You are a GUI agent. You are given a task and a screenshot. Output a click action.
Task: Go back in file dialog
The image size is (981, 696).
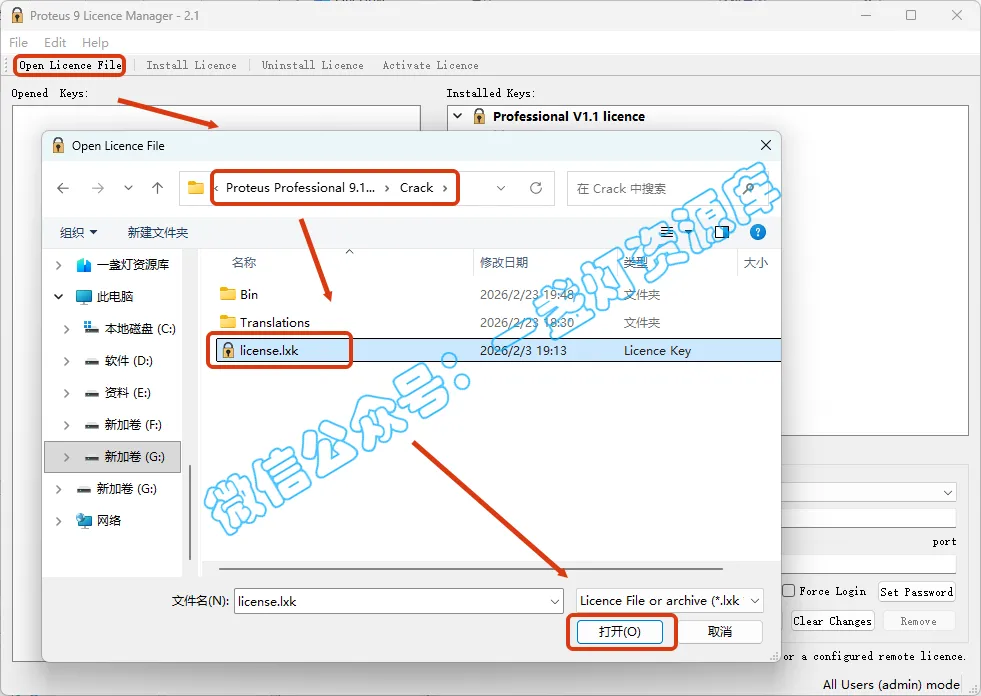coord(63,188)
